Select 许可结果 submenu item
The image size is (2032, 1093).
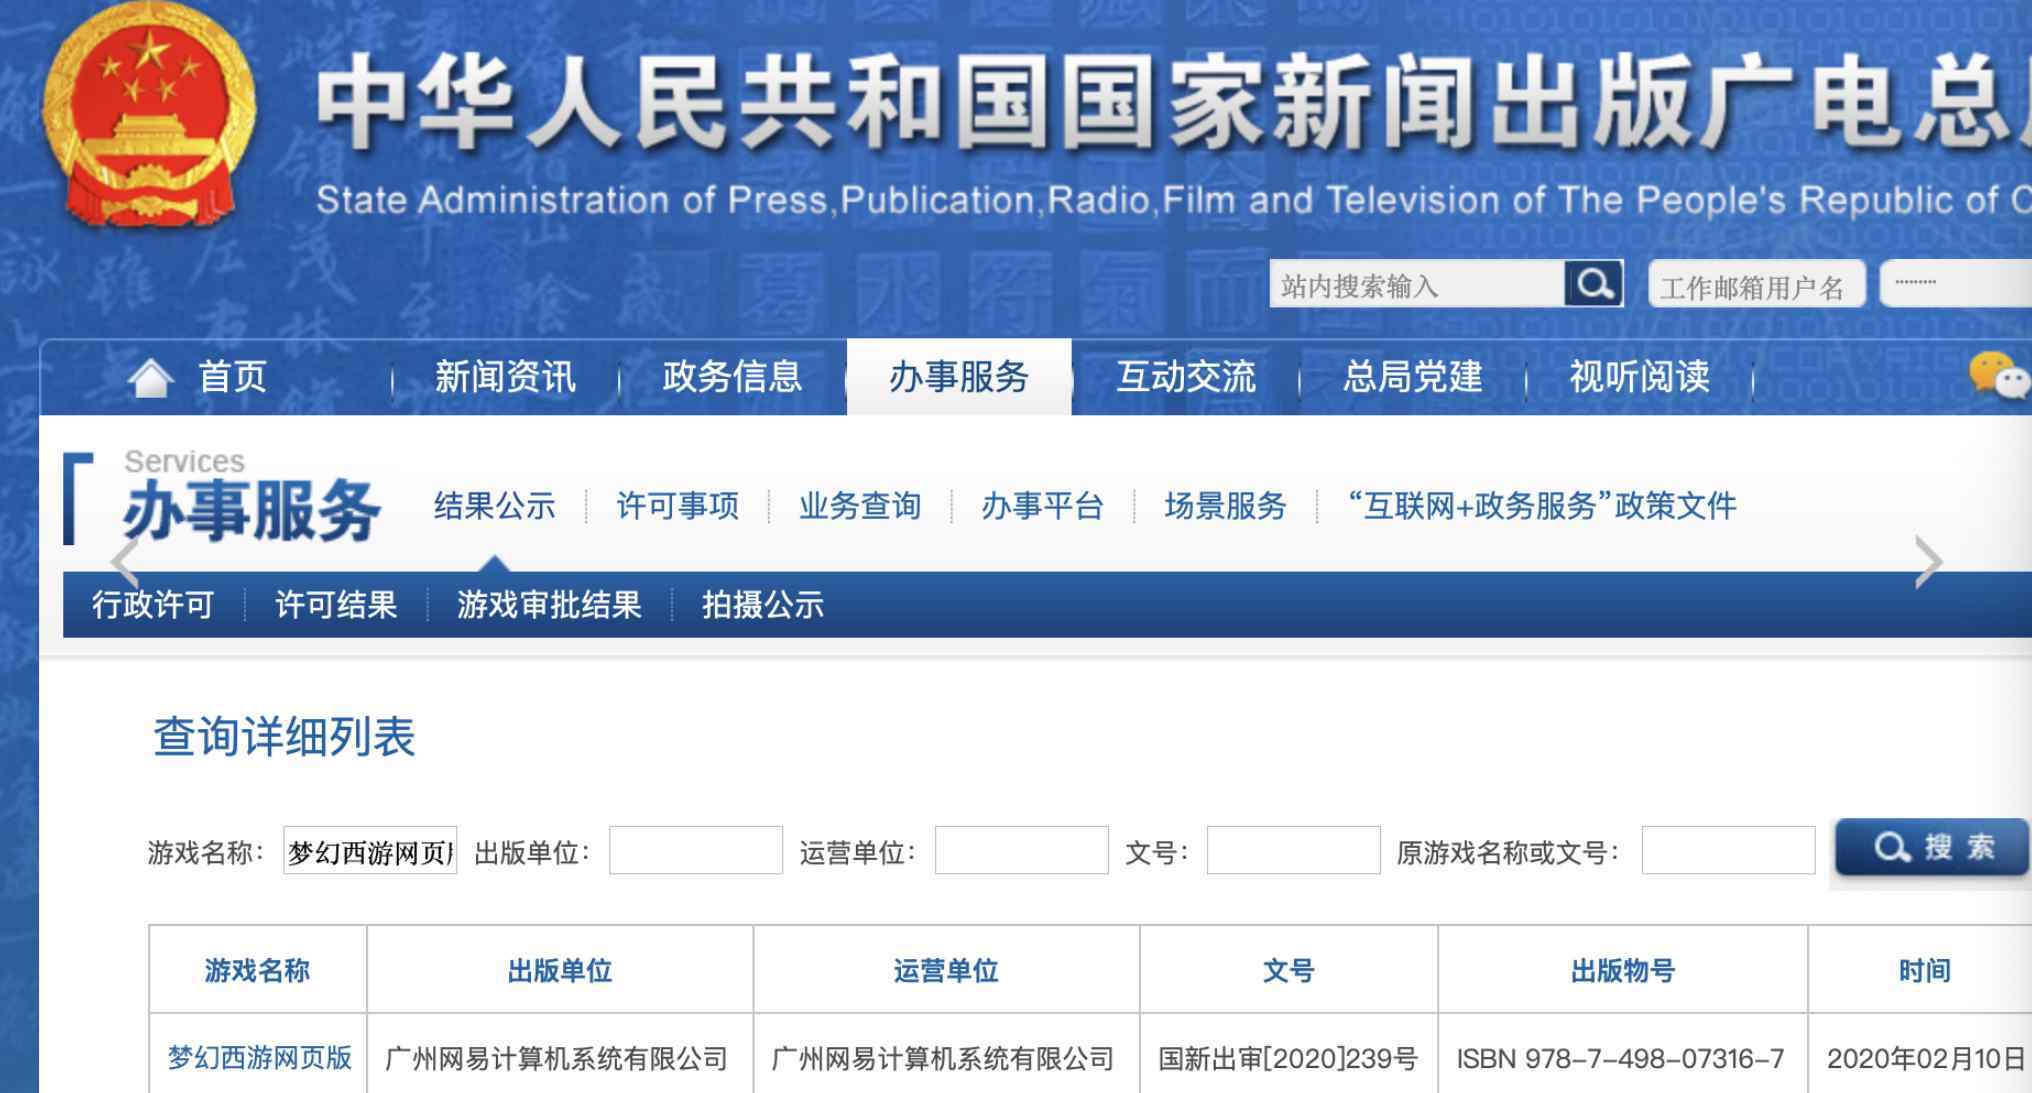[x=336, y=605]
